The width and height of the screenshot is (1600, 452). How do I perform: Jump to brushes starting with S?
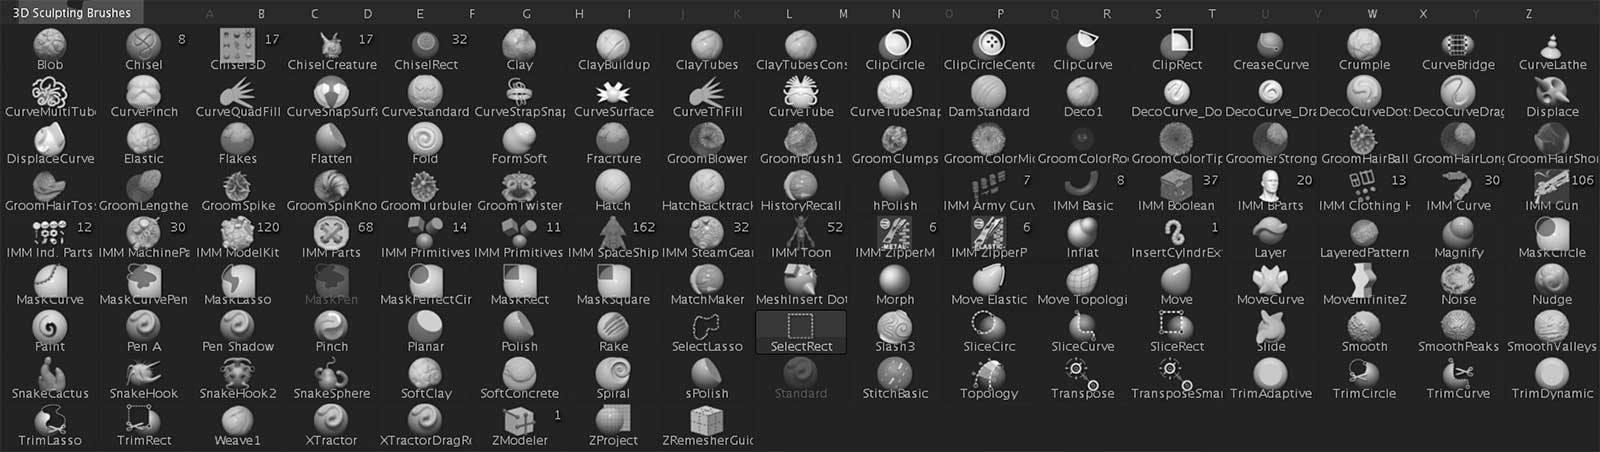(1158, 14)
